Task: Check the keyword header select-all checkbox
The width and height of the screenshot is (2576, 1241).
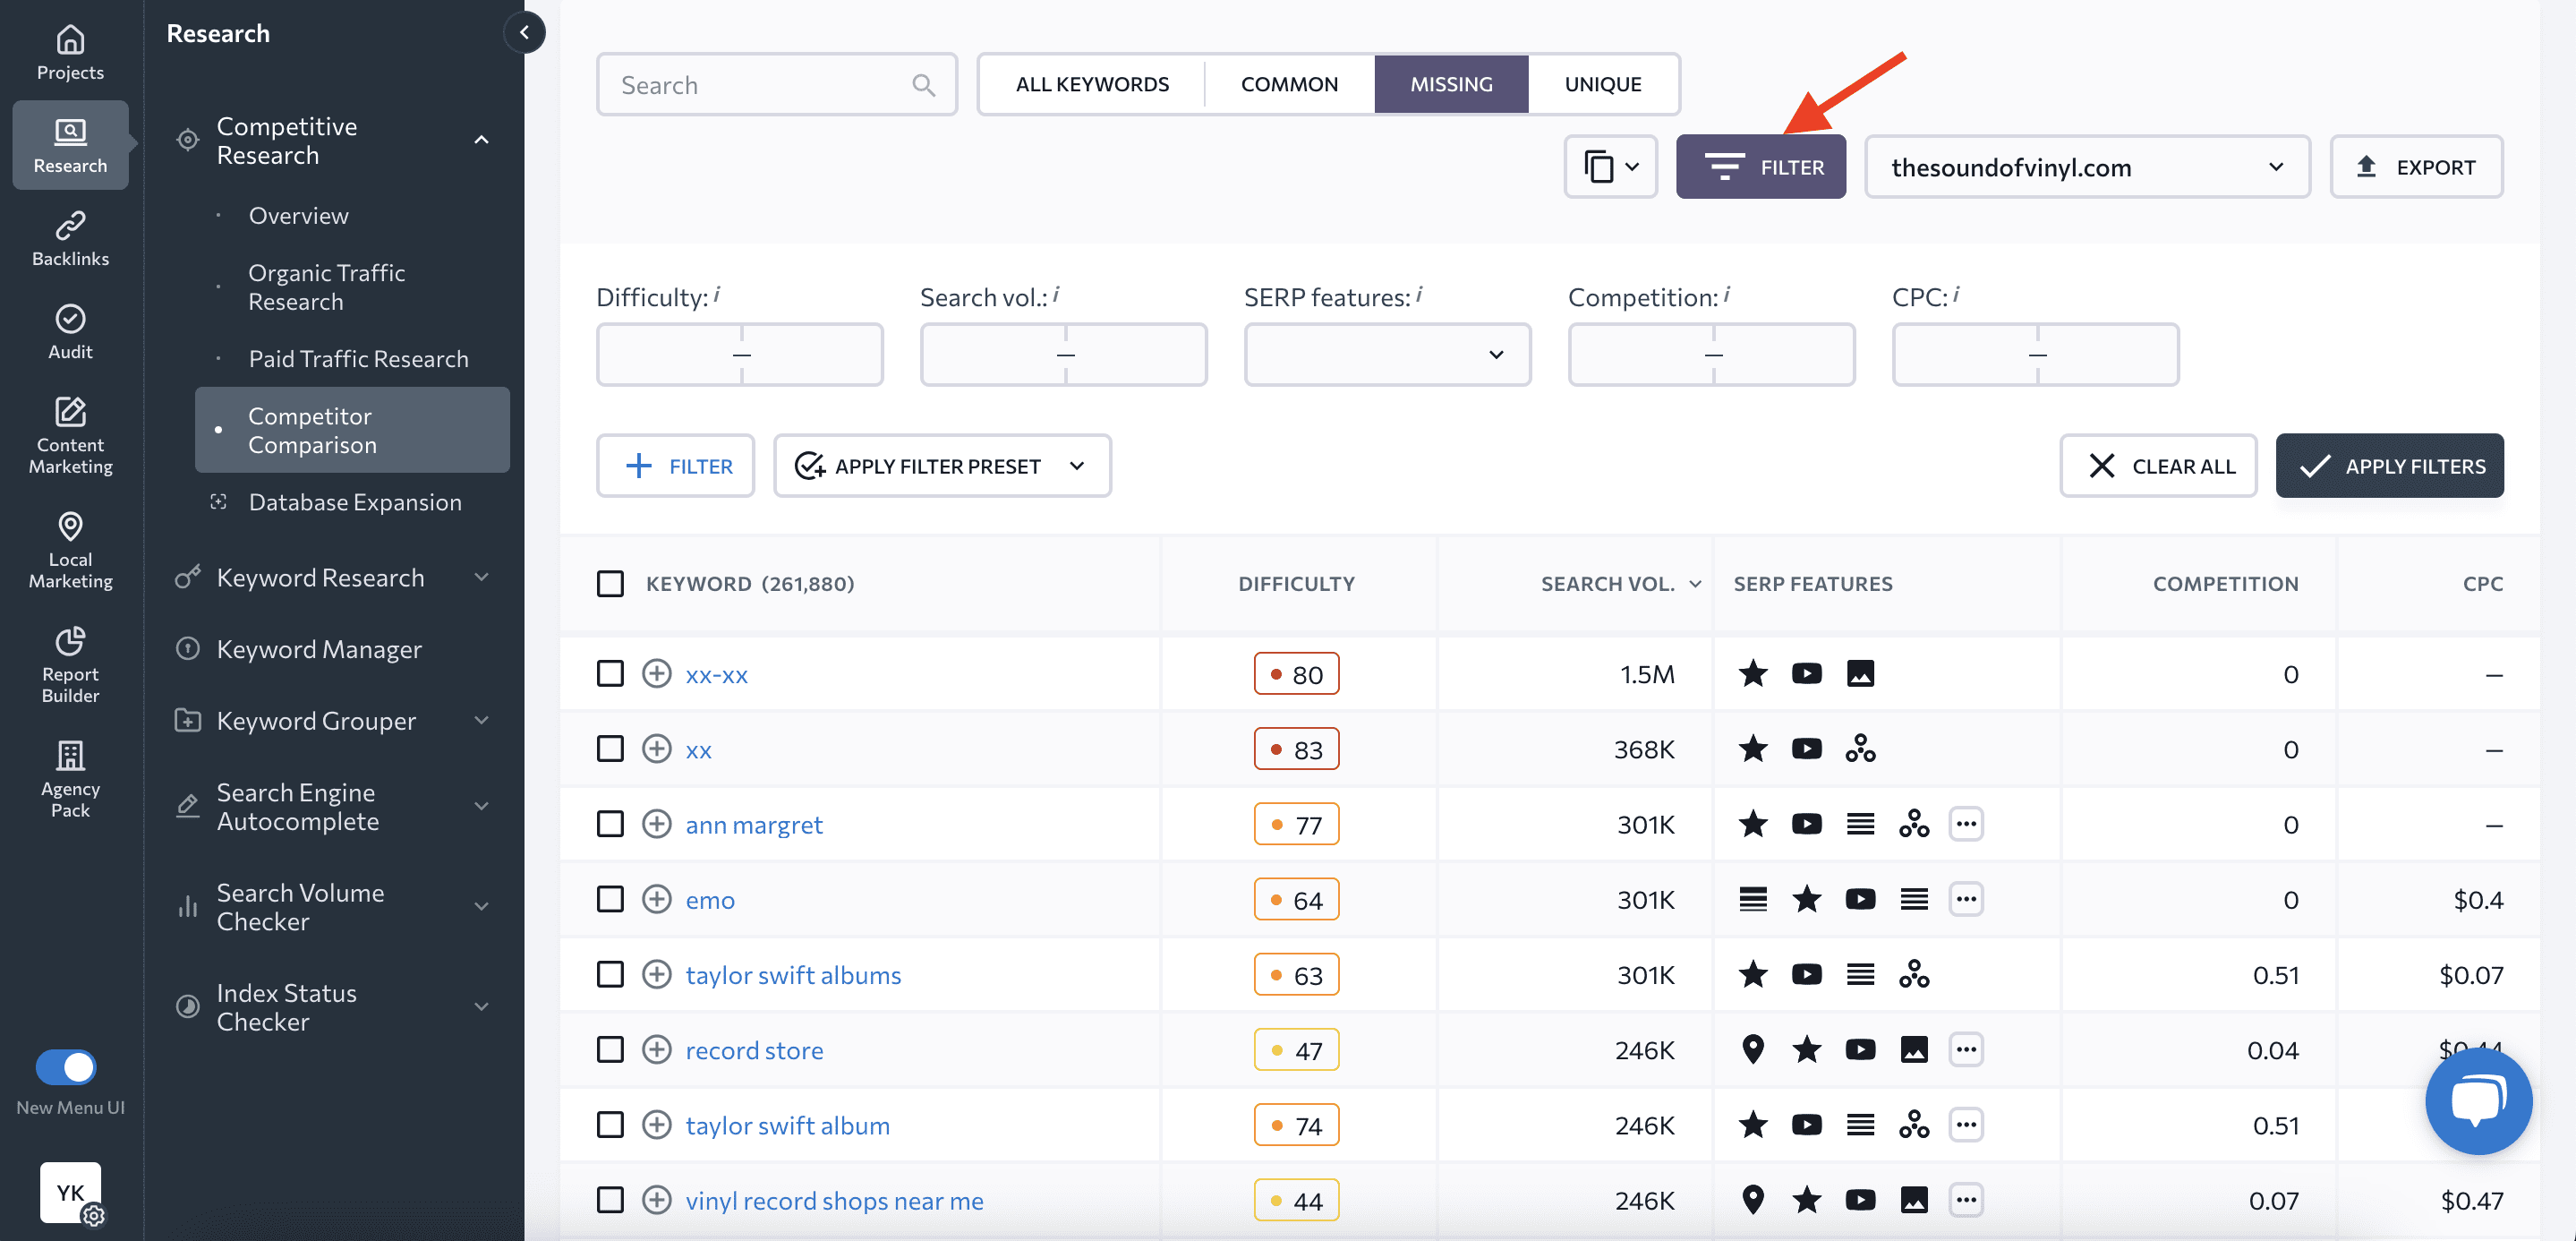Action: (611, 583)
